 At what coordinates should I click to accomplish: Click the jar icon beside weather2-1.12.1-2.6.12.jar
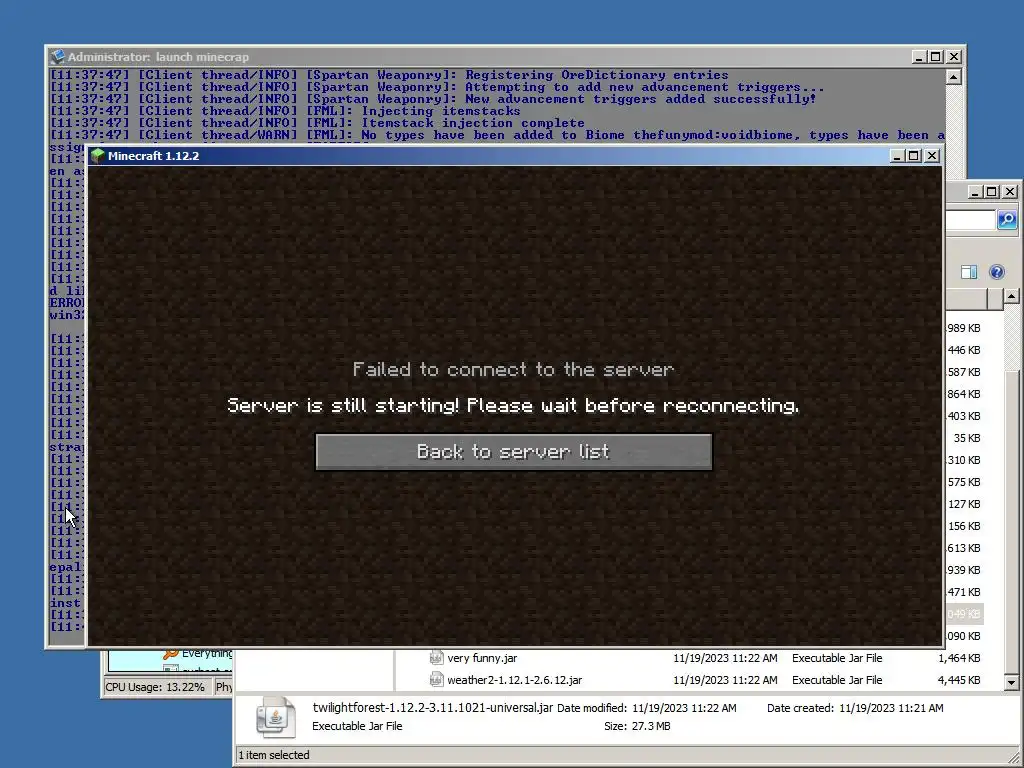point(436,680)
